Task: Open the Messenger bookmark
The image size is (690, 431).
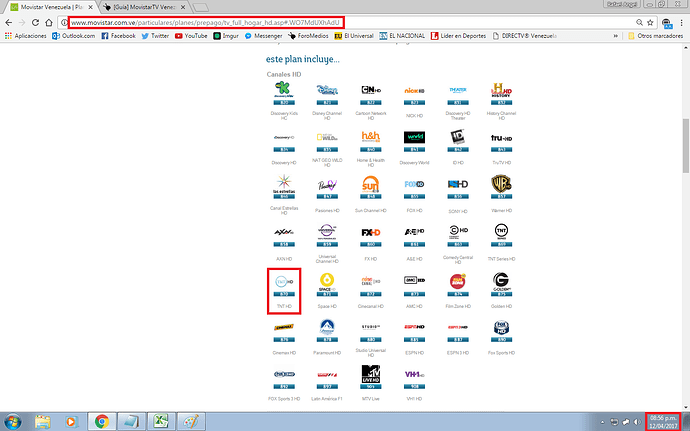Action: tap(263, 36)
